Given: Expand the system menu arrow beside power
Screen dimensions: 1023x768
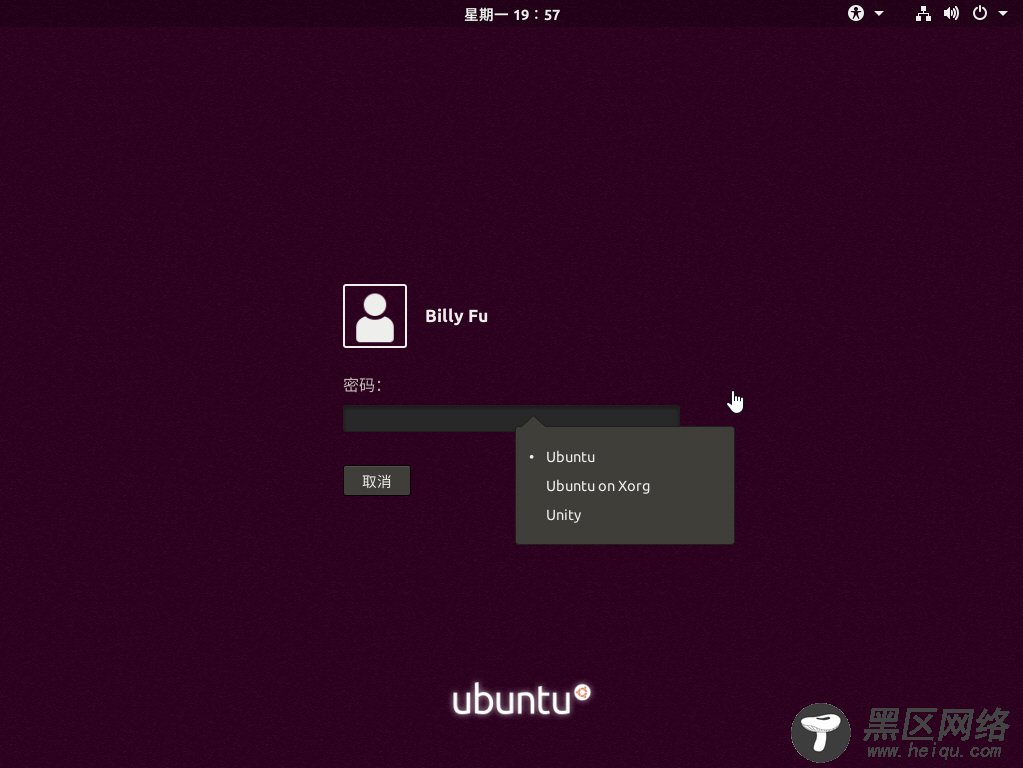Looking at the screenshot, I should coord(1003,14).
